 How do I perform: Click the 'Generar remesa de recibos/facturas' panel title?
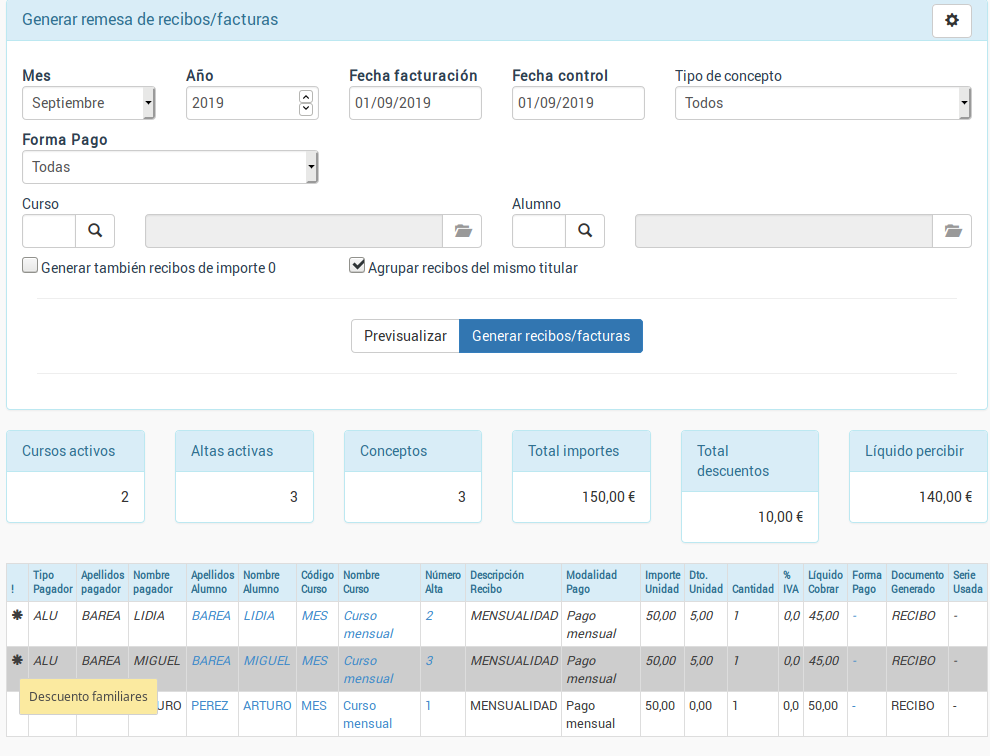click(x=150, y=20)
